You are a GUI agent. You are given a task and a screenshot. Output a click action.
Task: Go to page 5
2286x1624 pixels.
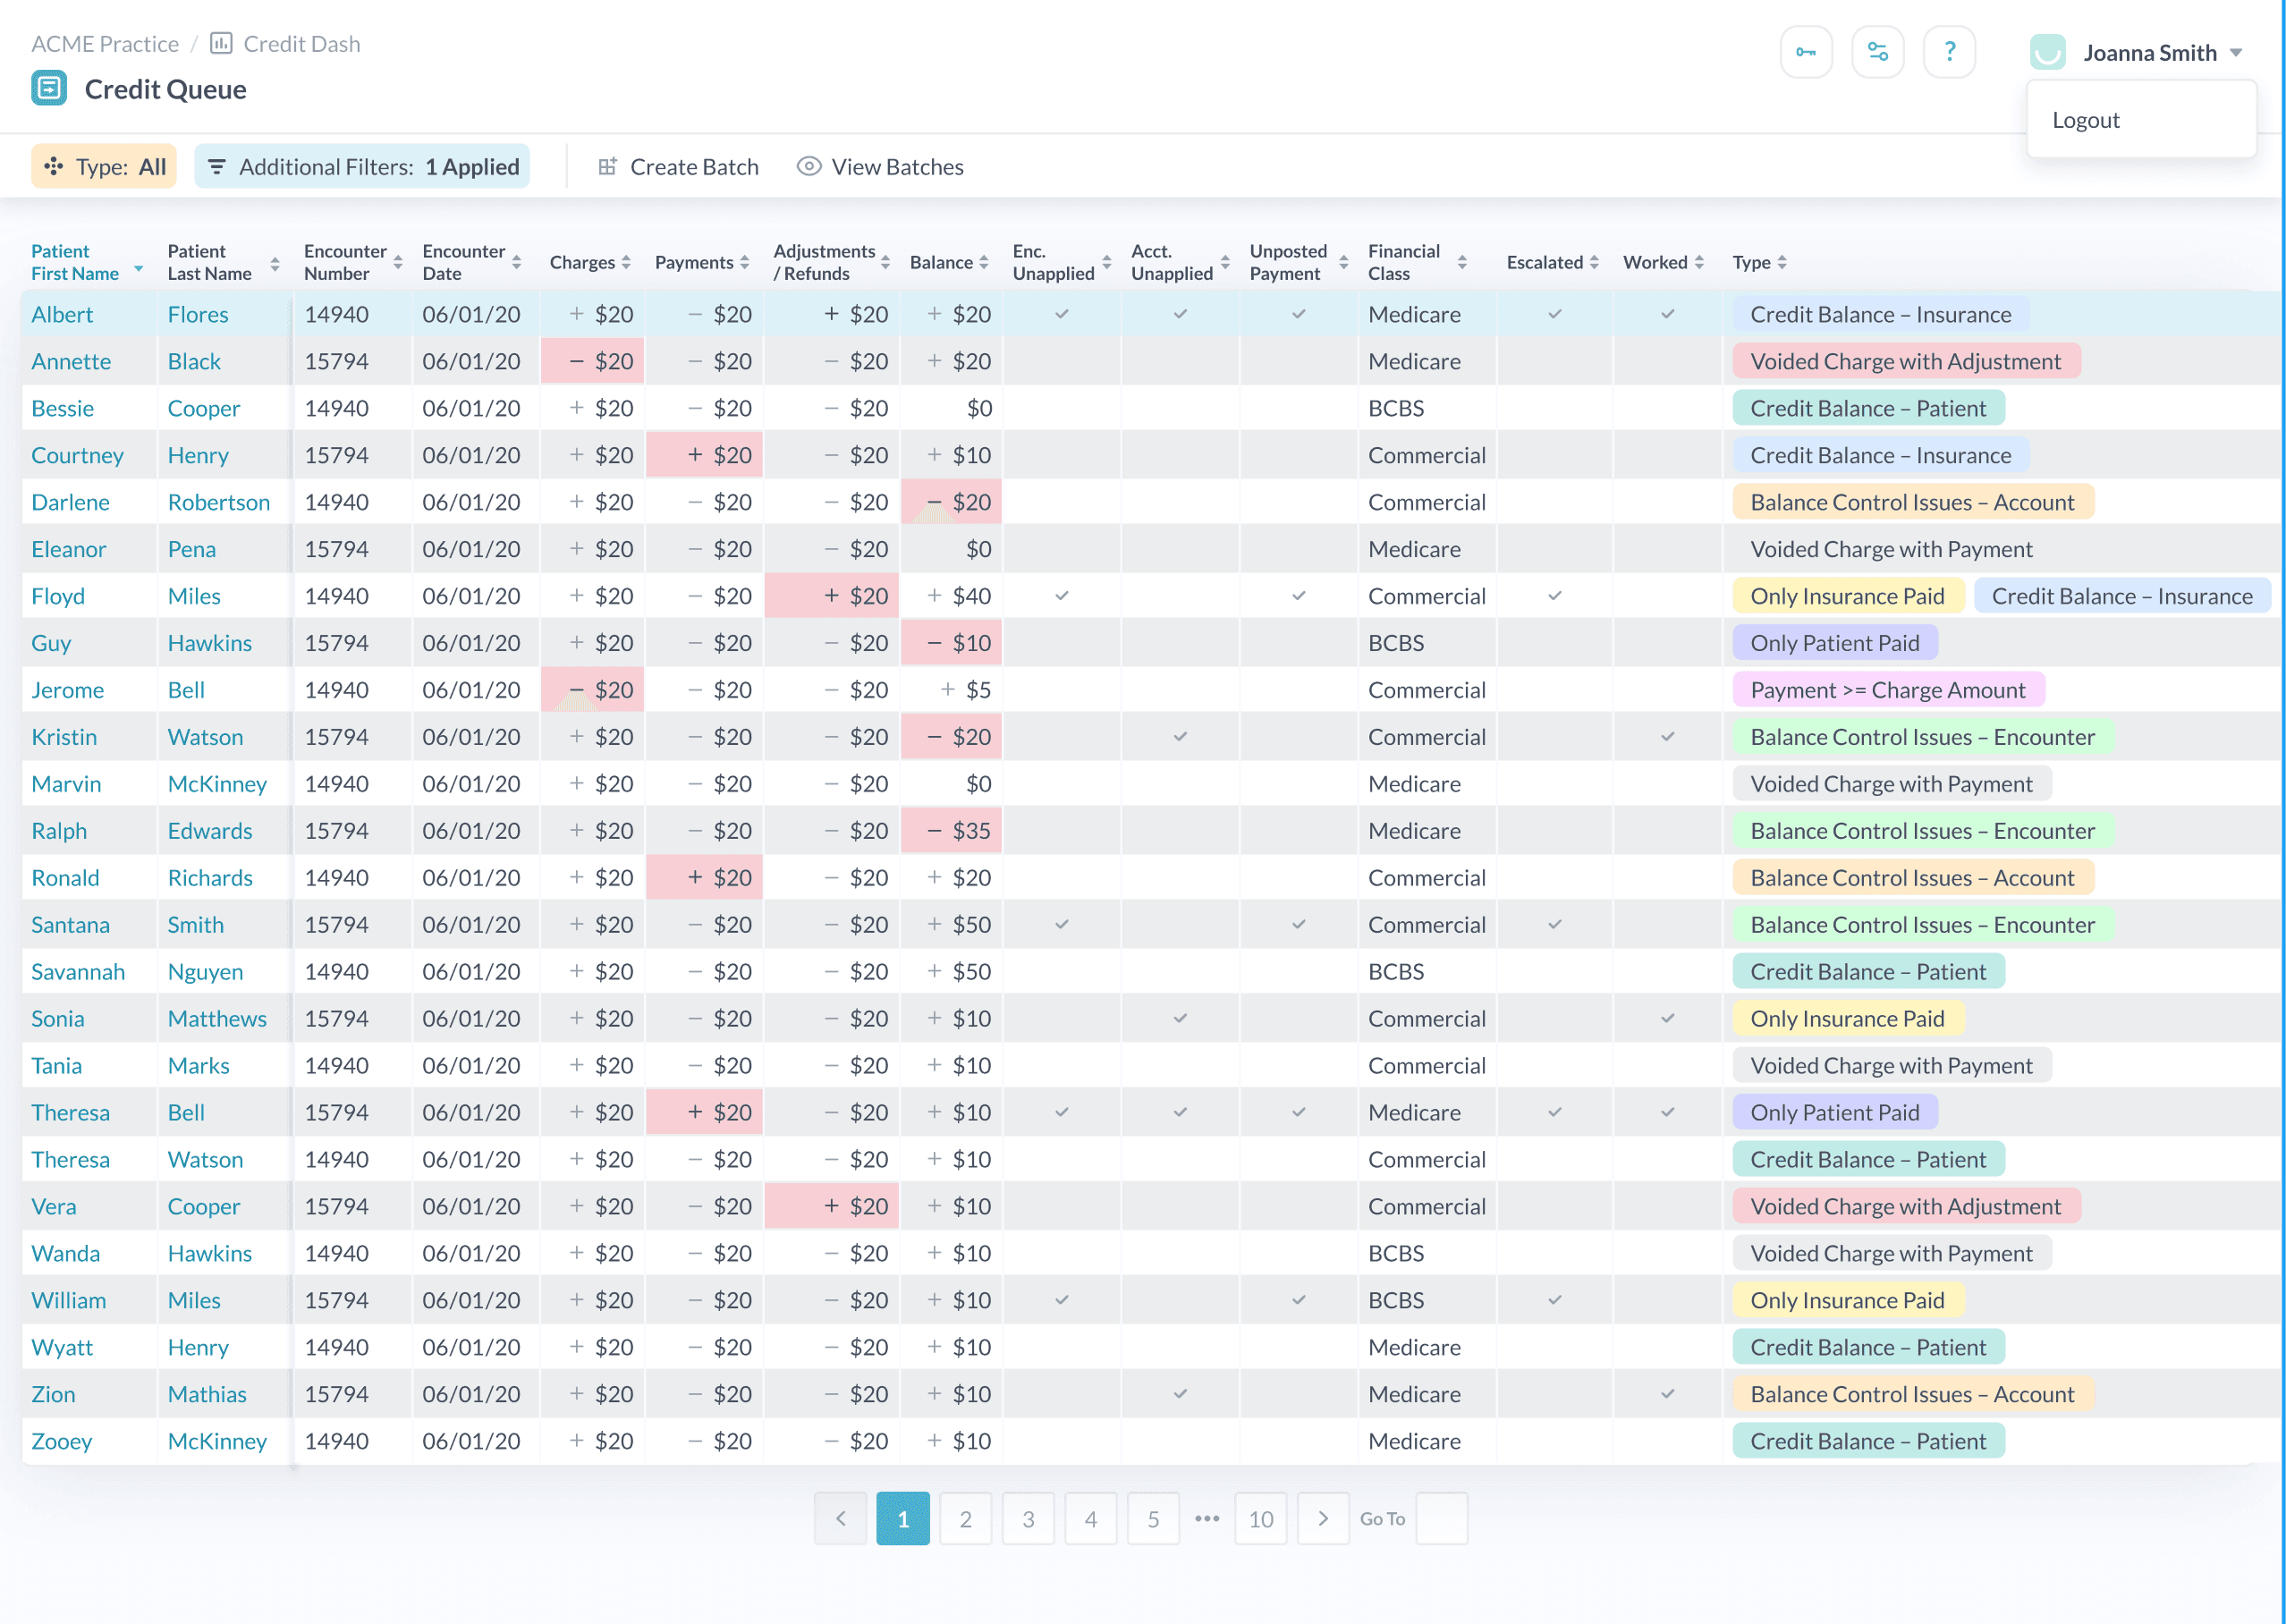point(1153,1518)
